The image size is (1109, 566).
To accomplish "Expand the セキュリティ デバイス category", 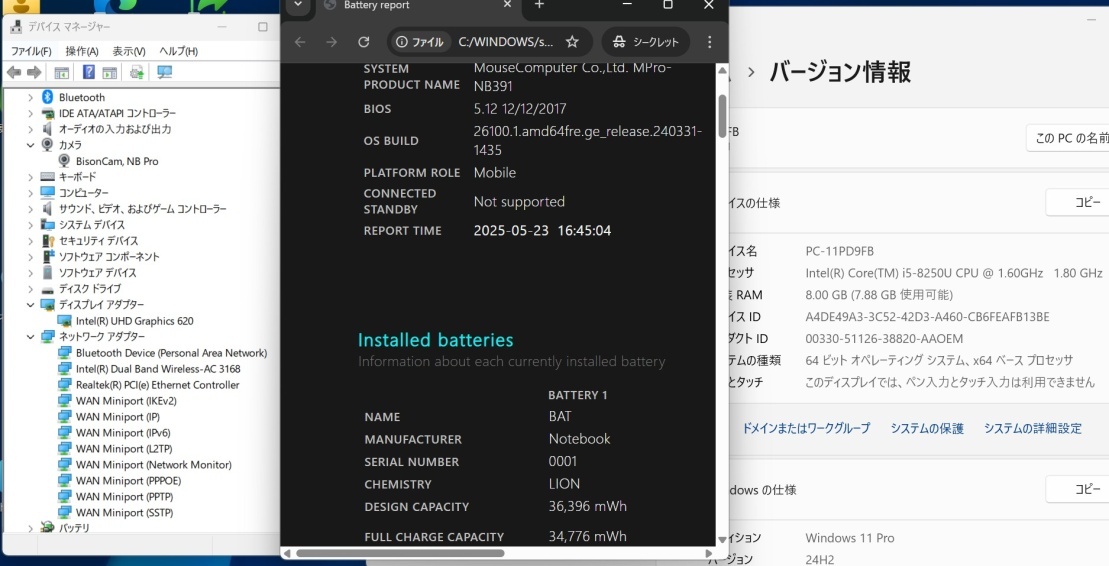I will (30, 241).
